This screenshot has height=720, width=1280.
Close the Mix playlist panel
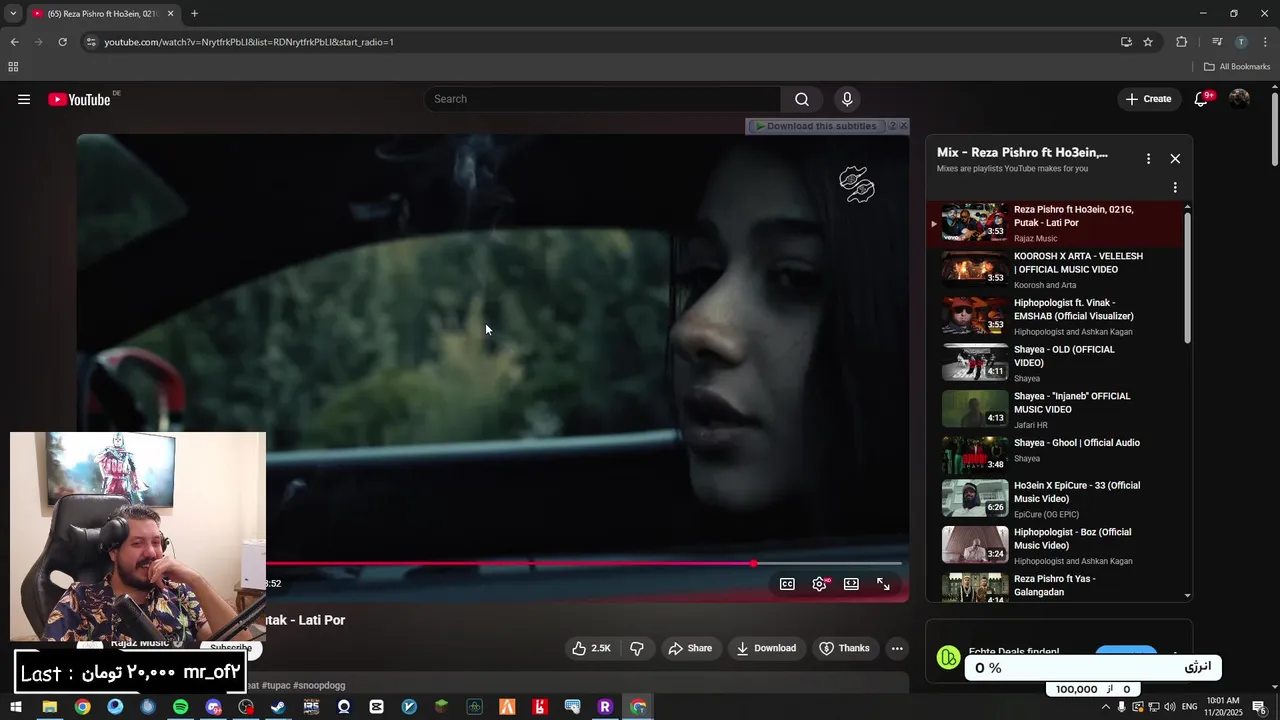[1175, 159]
